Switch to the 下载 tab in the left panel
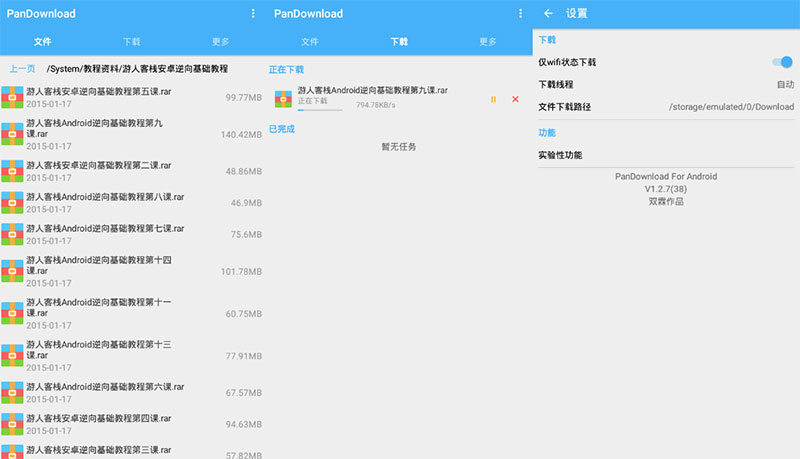The width and height of the screenshot is (800, 459). tap(132, 42)
